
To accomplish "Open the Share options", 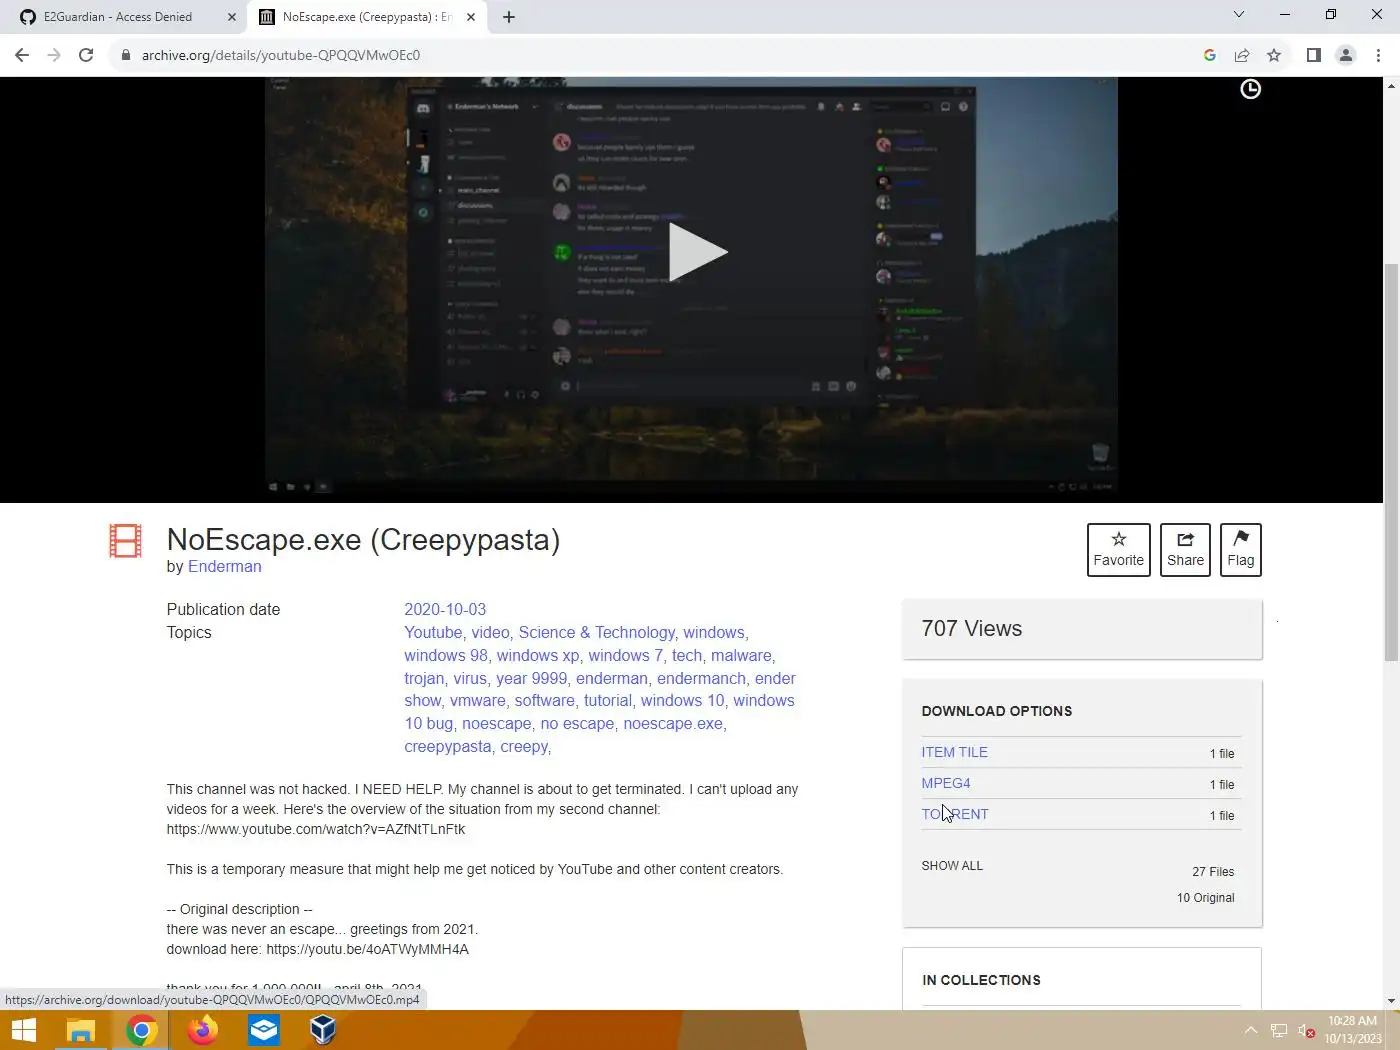I will tap(1185, 549).
